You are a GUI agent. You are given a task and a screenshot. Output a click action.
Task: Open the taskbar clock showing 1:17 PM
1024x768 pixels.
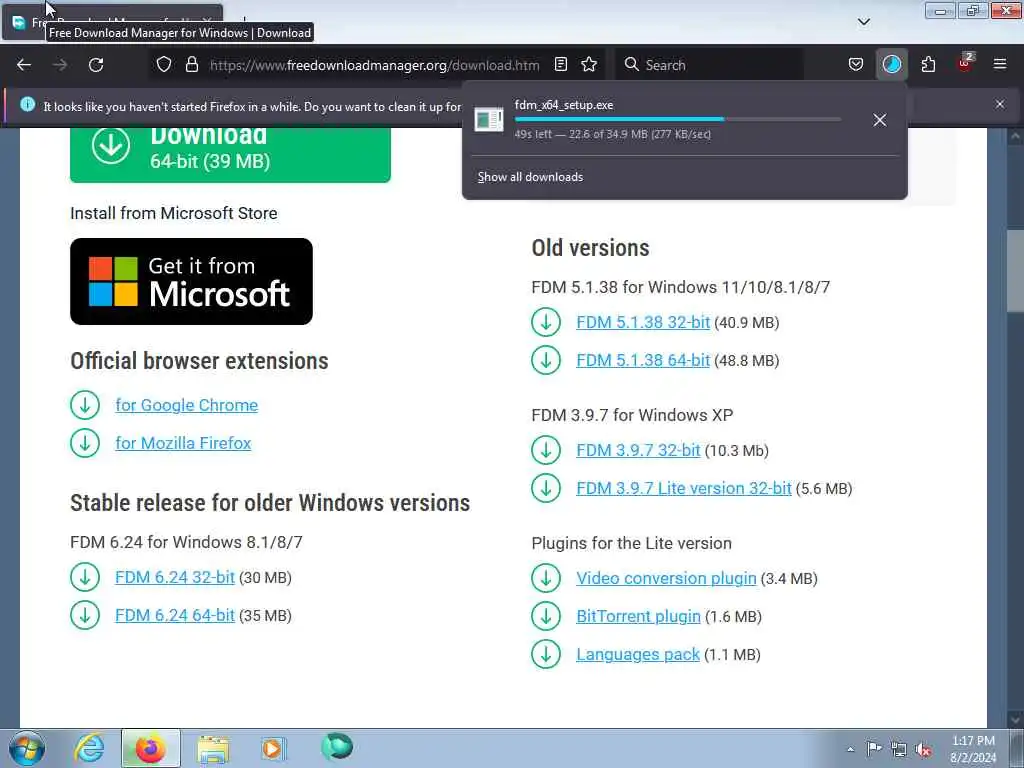(x=973, y=749)
